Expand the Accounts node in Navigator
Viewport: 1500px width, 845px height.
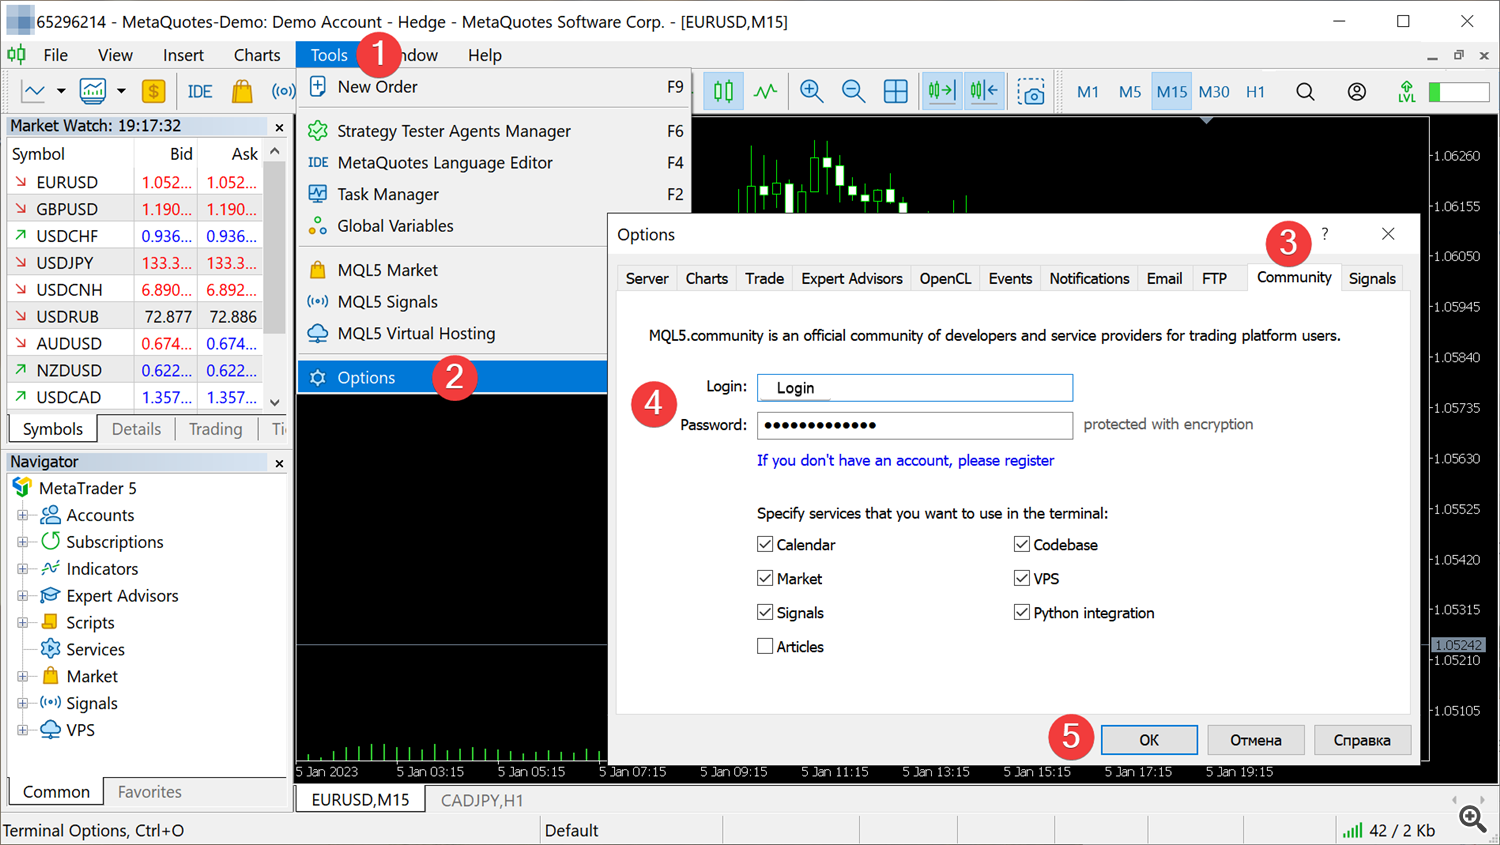pyautogui.click(x=22, y=516)
